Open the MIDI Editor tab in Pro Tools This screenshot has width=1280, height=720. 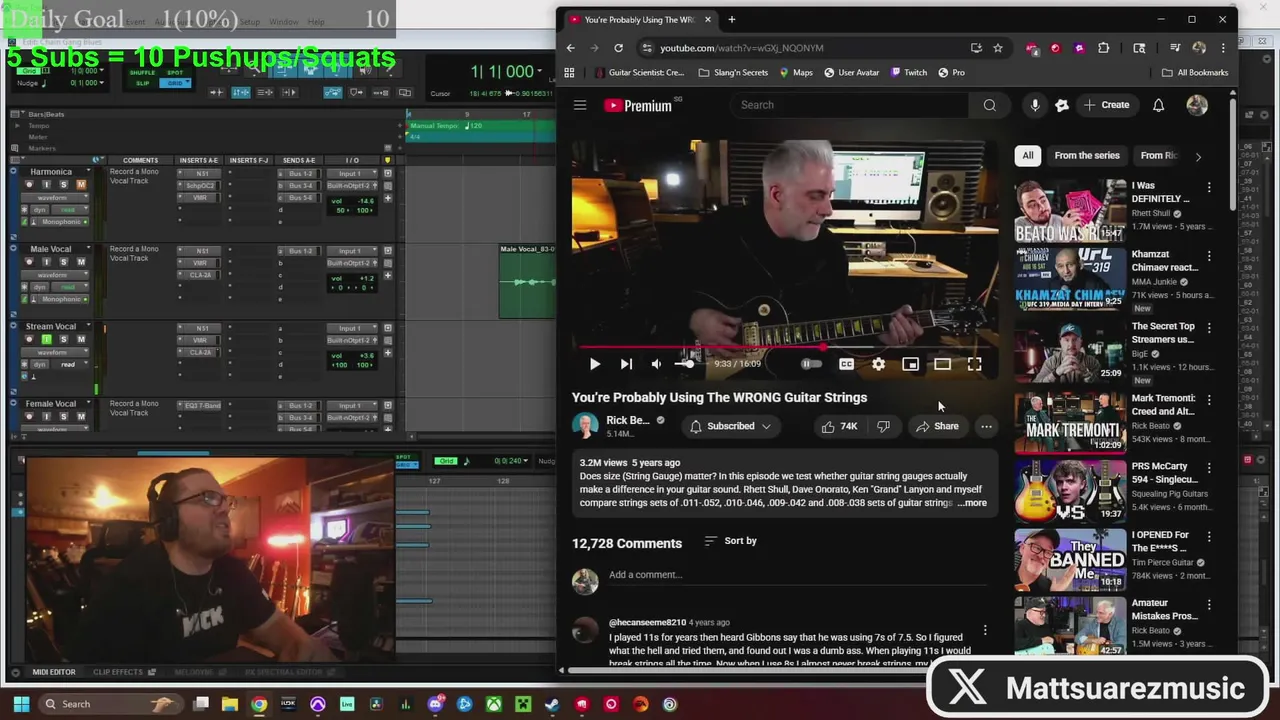54,672
